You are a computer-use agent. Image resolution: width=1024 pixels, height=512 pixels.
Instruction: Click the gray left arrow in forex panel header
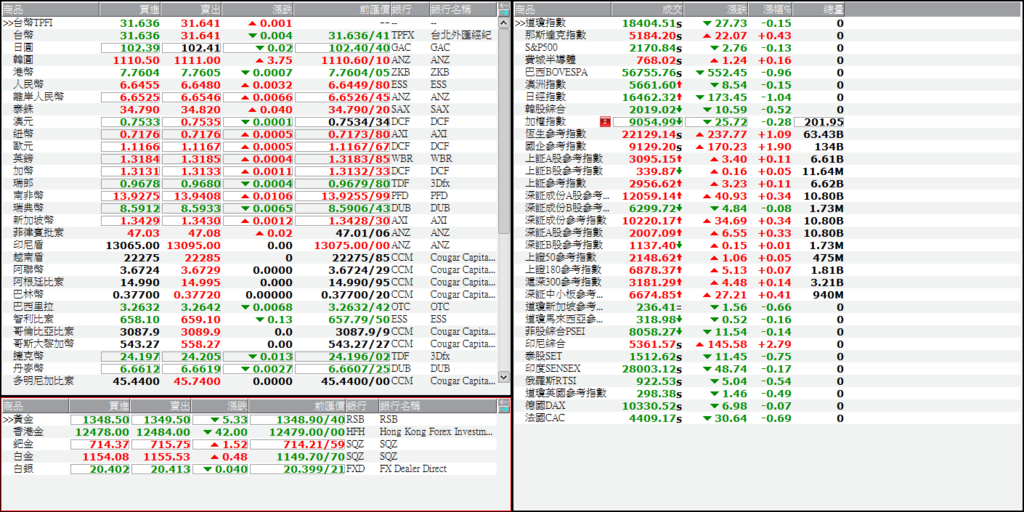(x=504, y=5)
